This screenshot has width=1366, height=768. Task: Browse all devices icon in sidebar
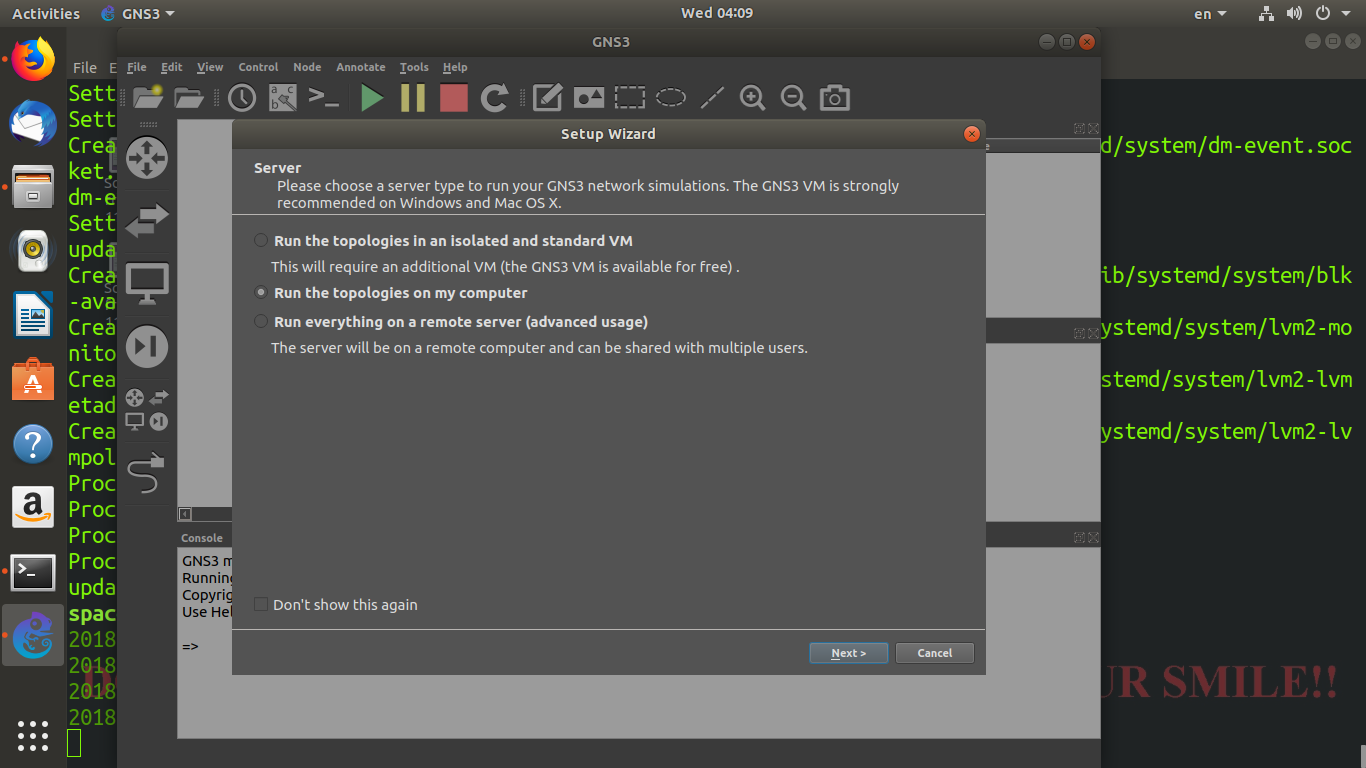(147, 409)
